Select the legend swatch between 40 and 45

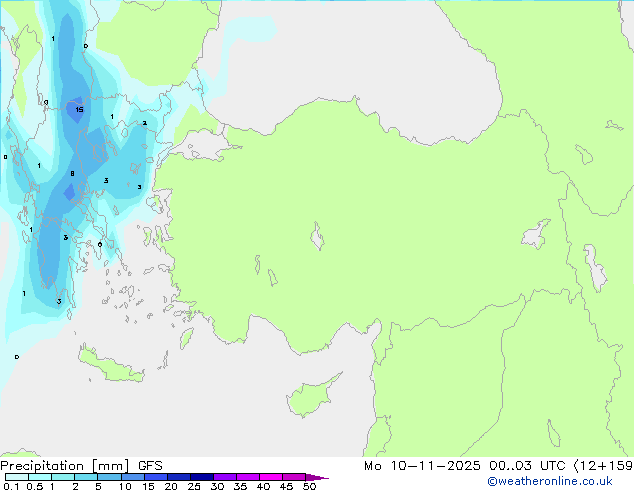point(271,477)
